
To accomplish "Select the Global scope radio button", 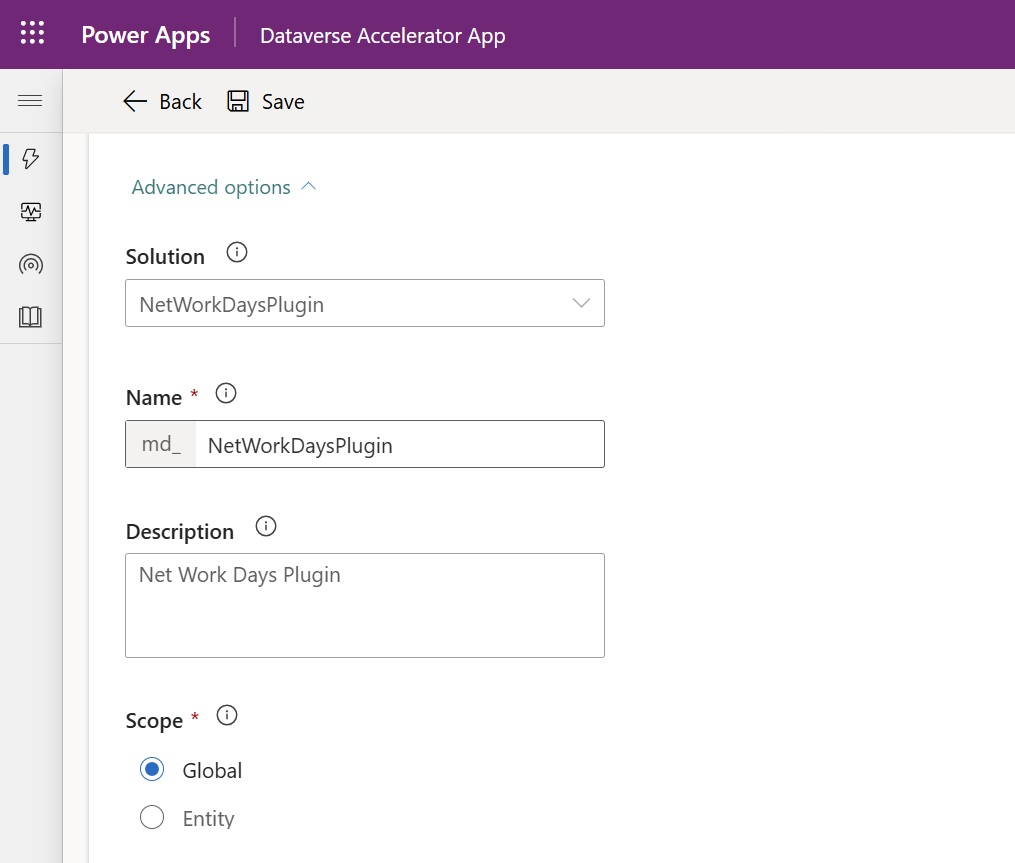I will (152, 769).
